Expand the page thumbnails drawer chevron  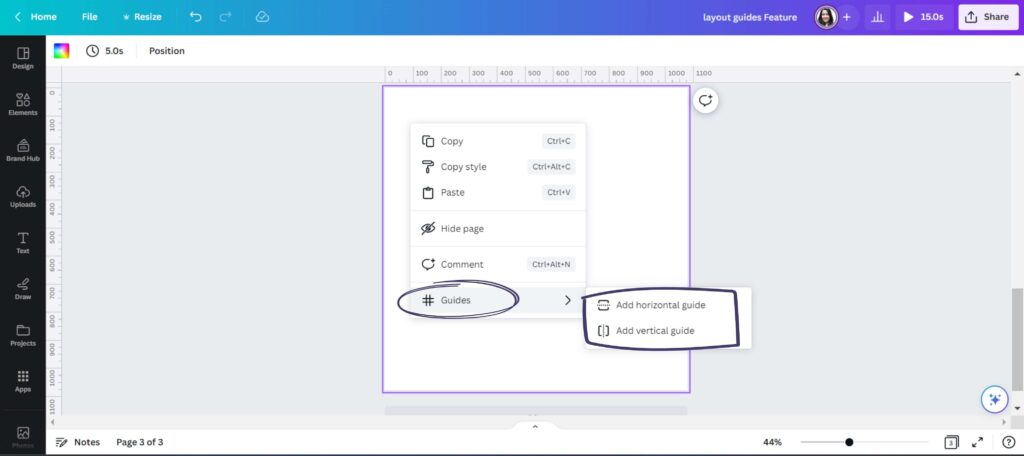535,427
